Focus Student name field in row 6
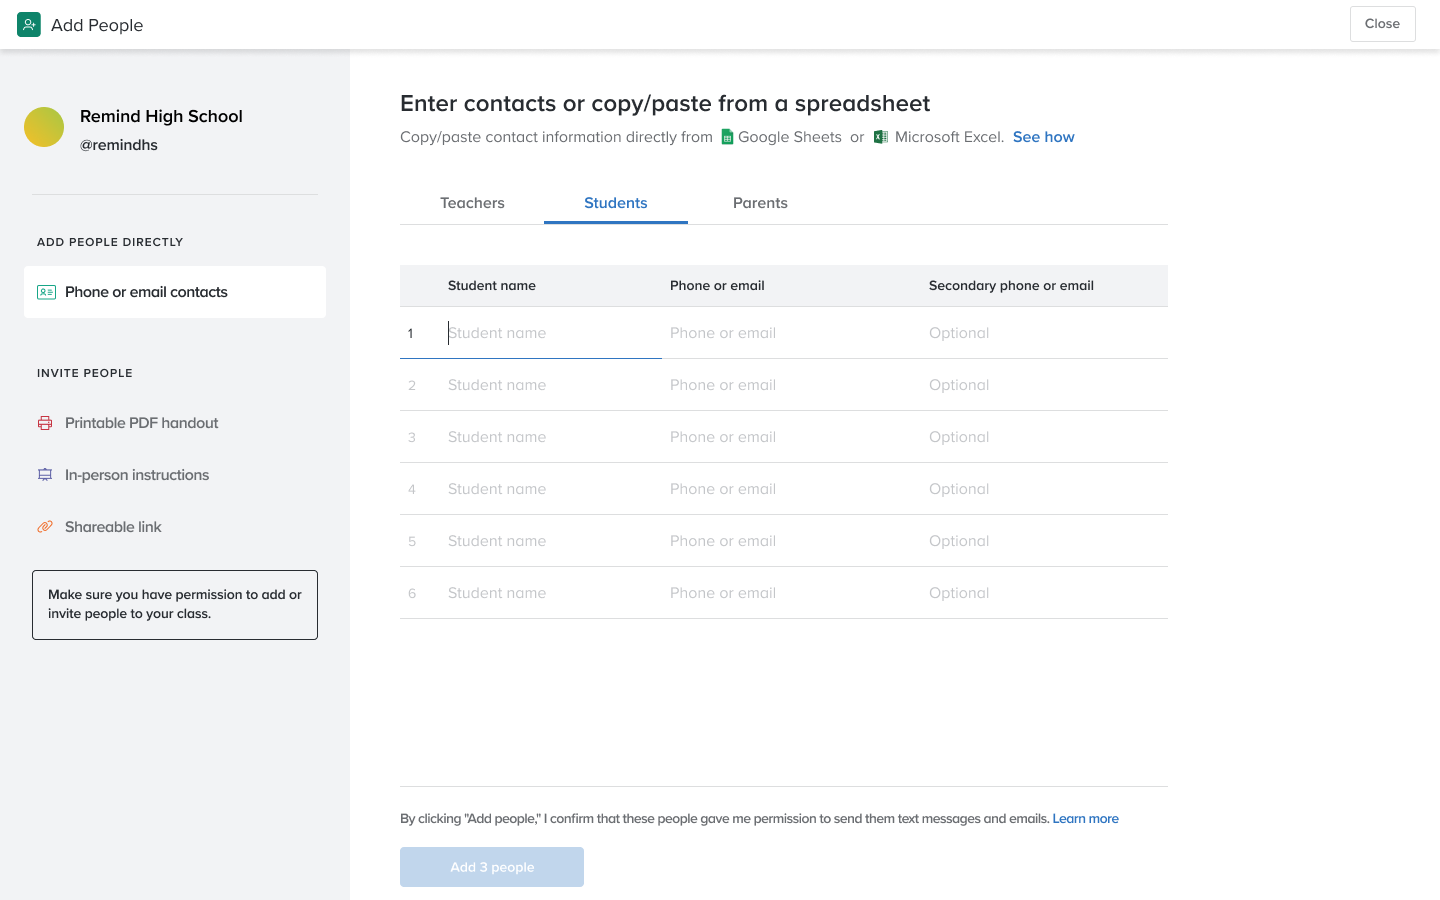Viewport: 1440px width, 900px height. click(551, 593)
